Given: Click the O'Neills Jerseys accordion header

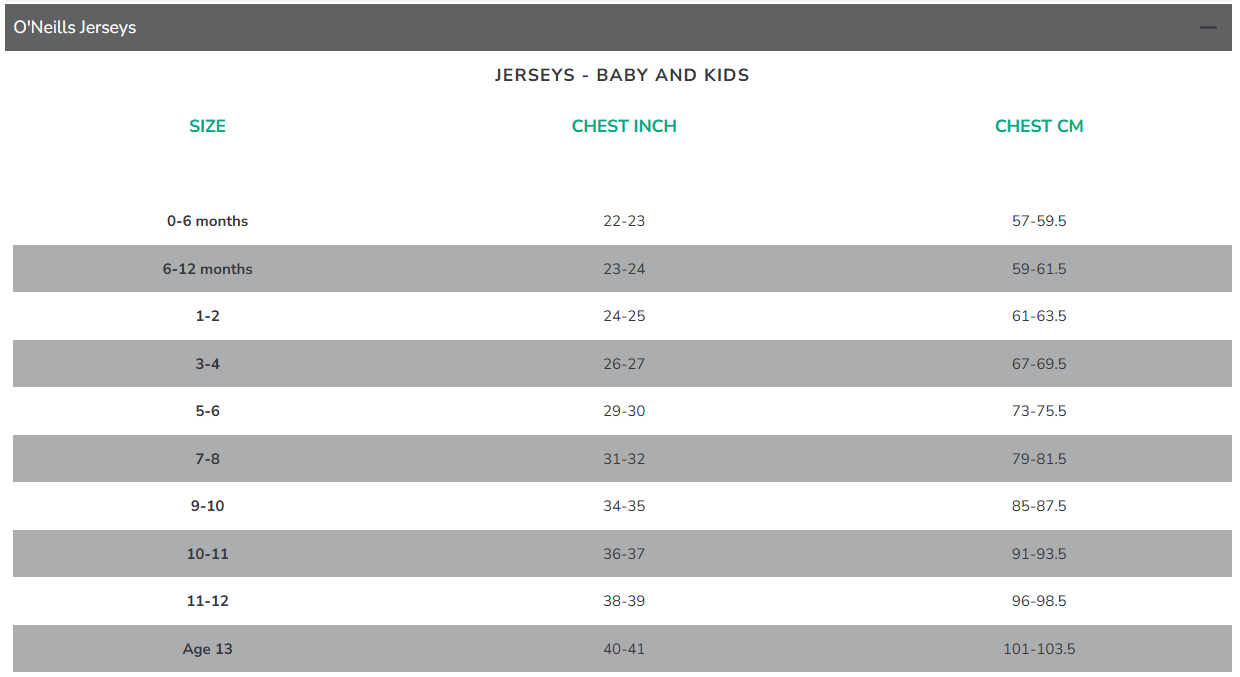Looking at the screenshot, I should 75,28.
